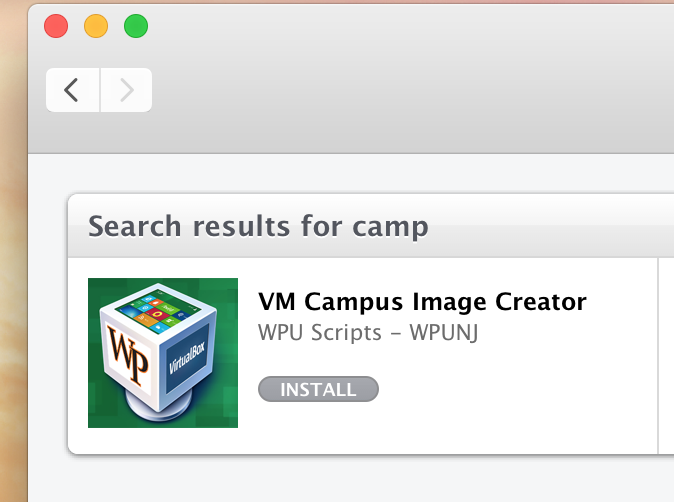
Task: Minimize the window with the yellow button
Action: [96, 26]
